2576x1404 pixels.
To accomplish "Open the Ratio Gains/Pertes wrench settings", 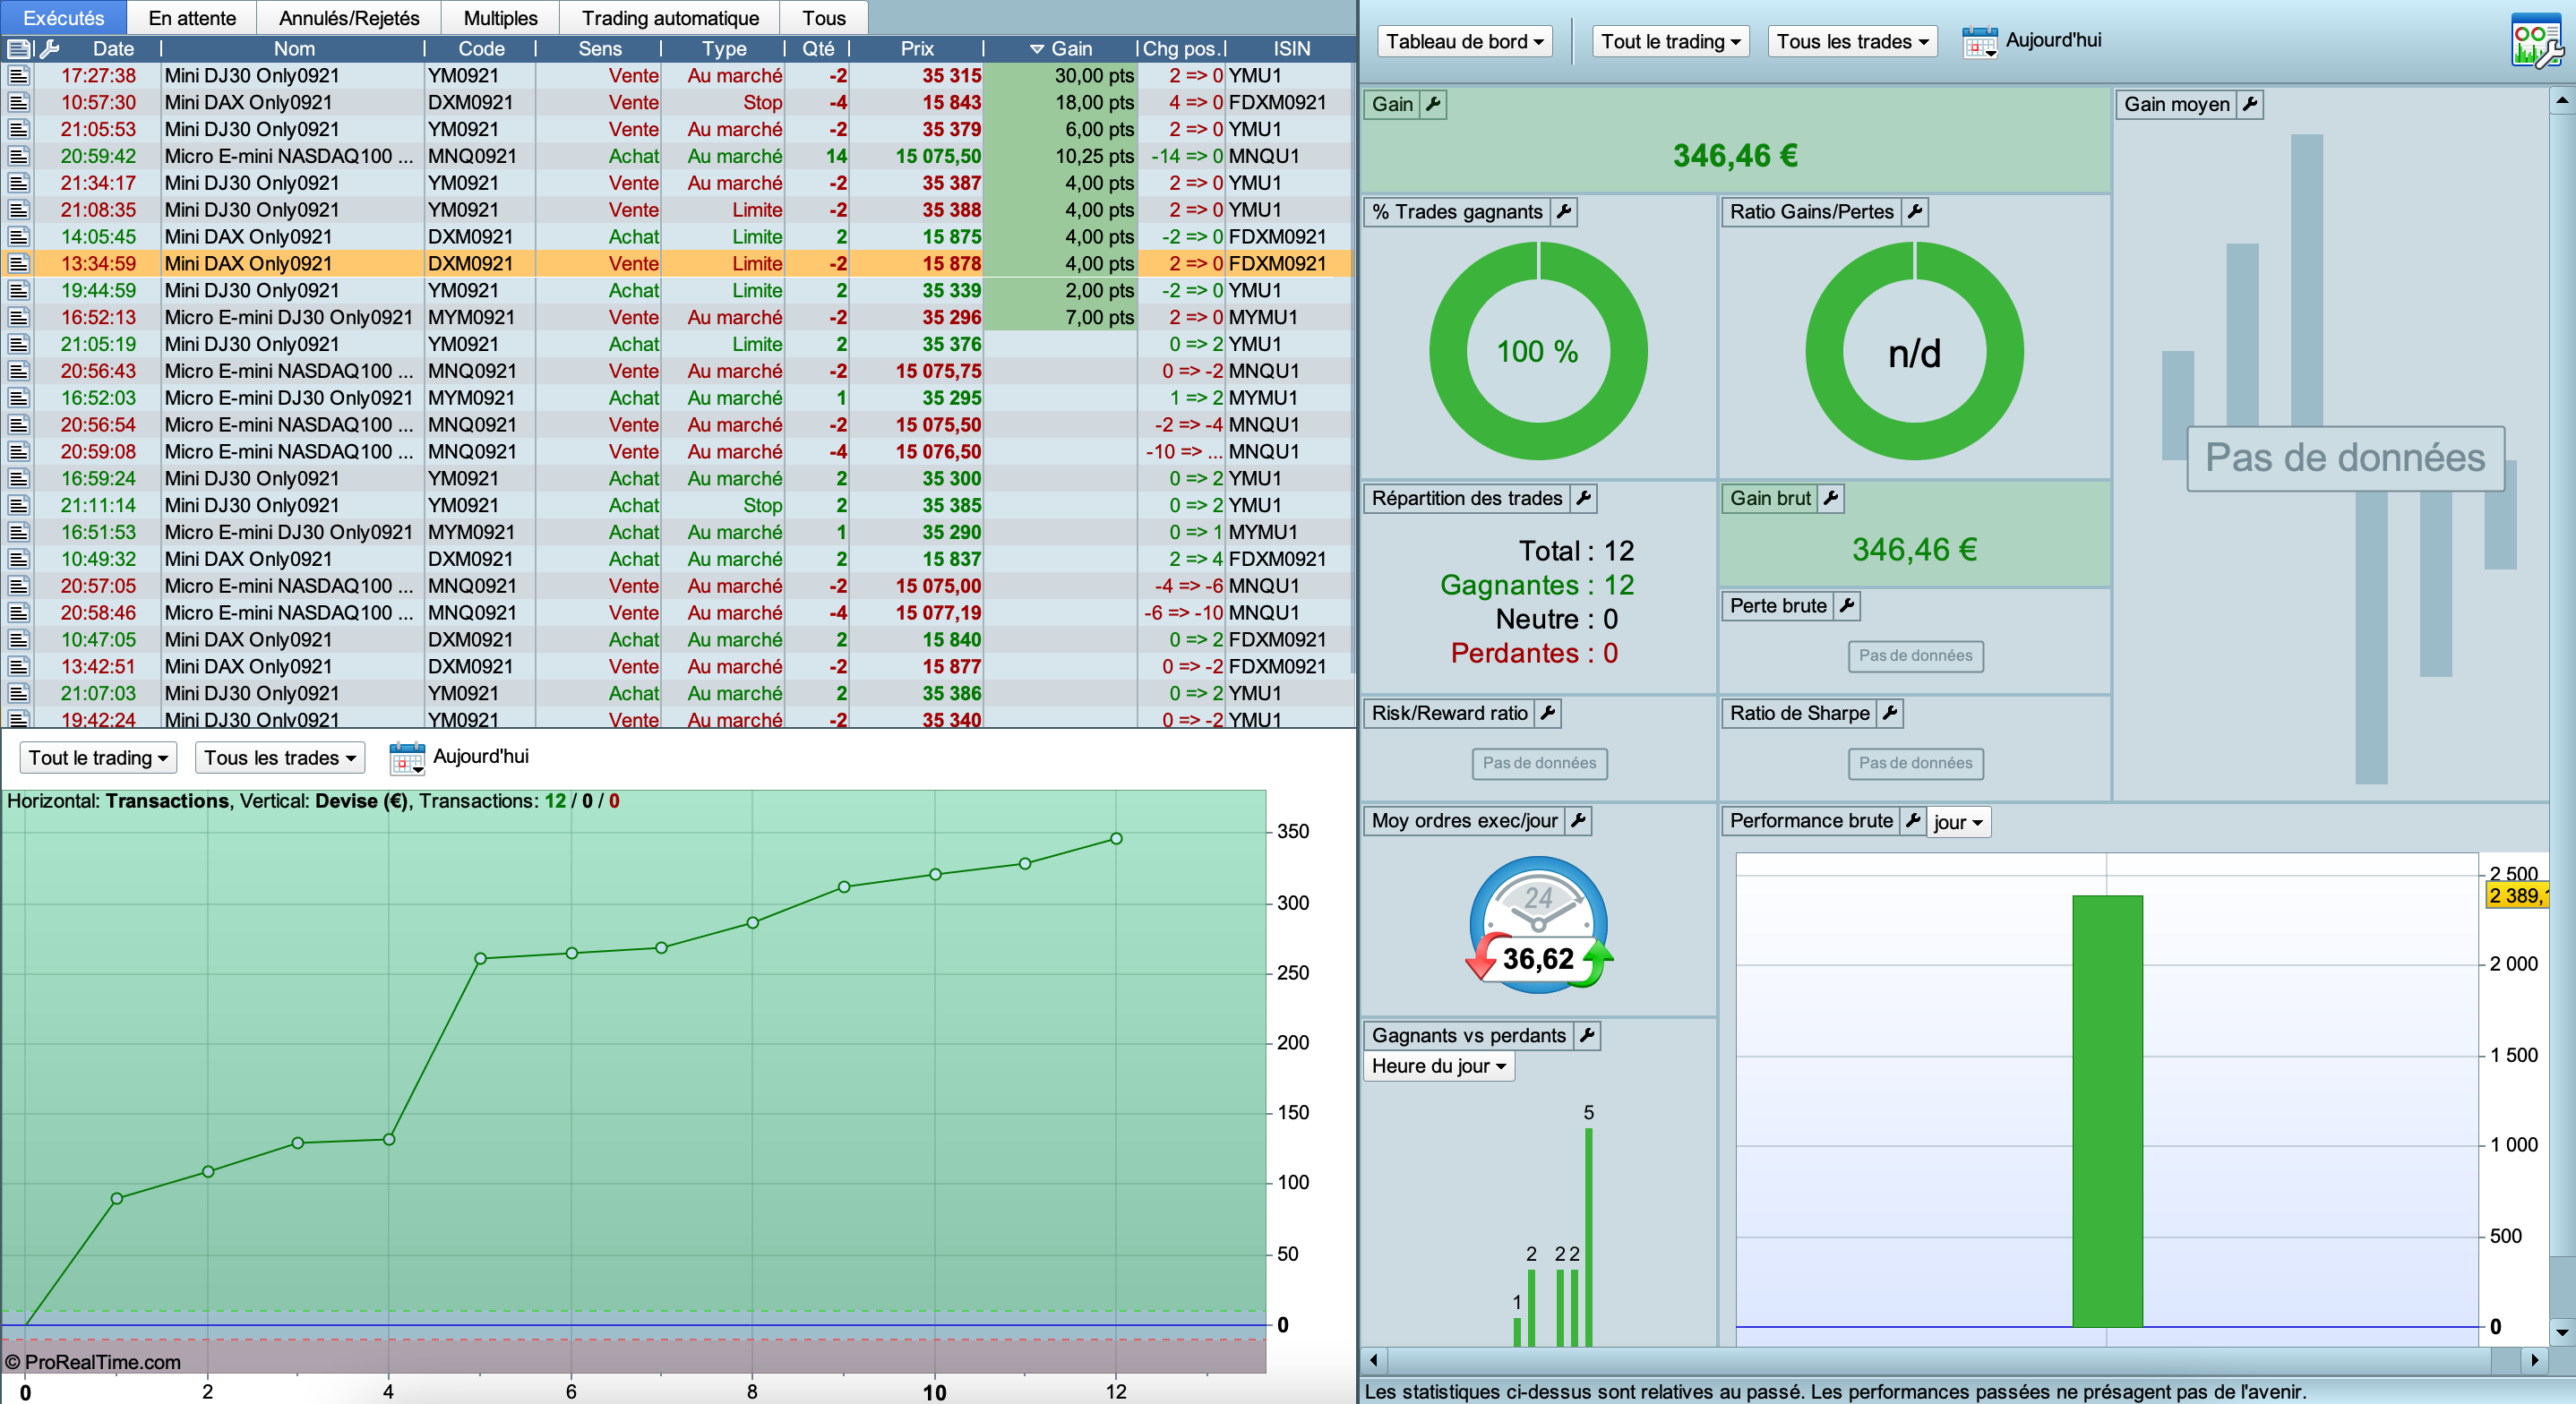I will [1914, 211].
